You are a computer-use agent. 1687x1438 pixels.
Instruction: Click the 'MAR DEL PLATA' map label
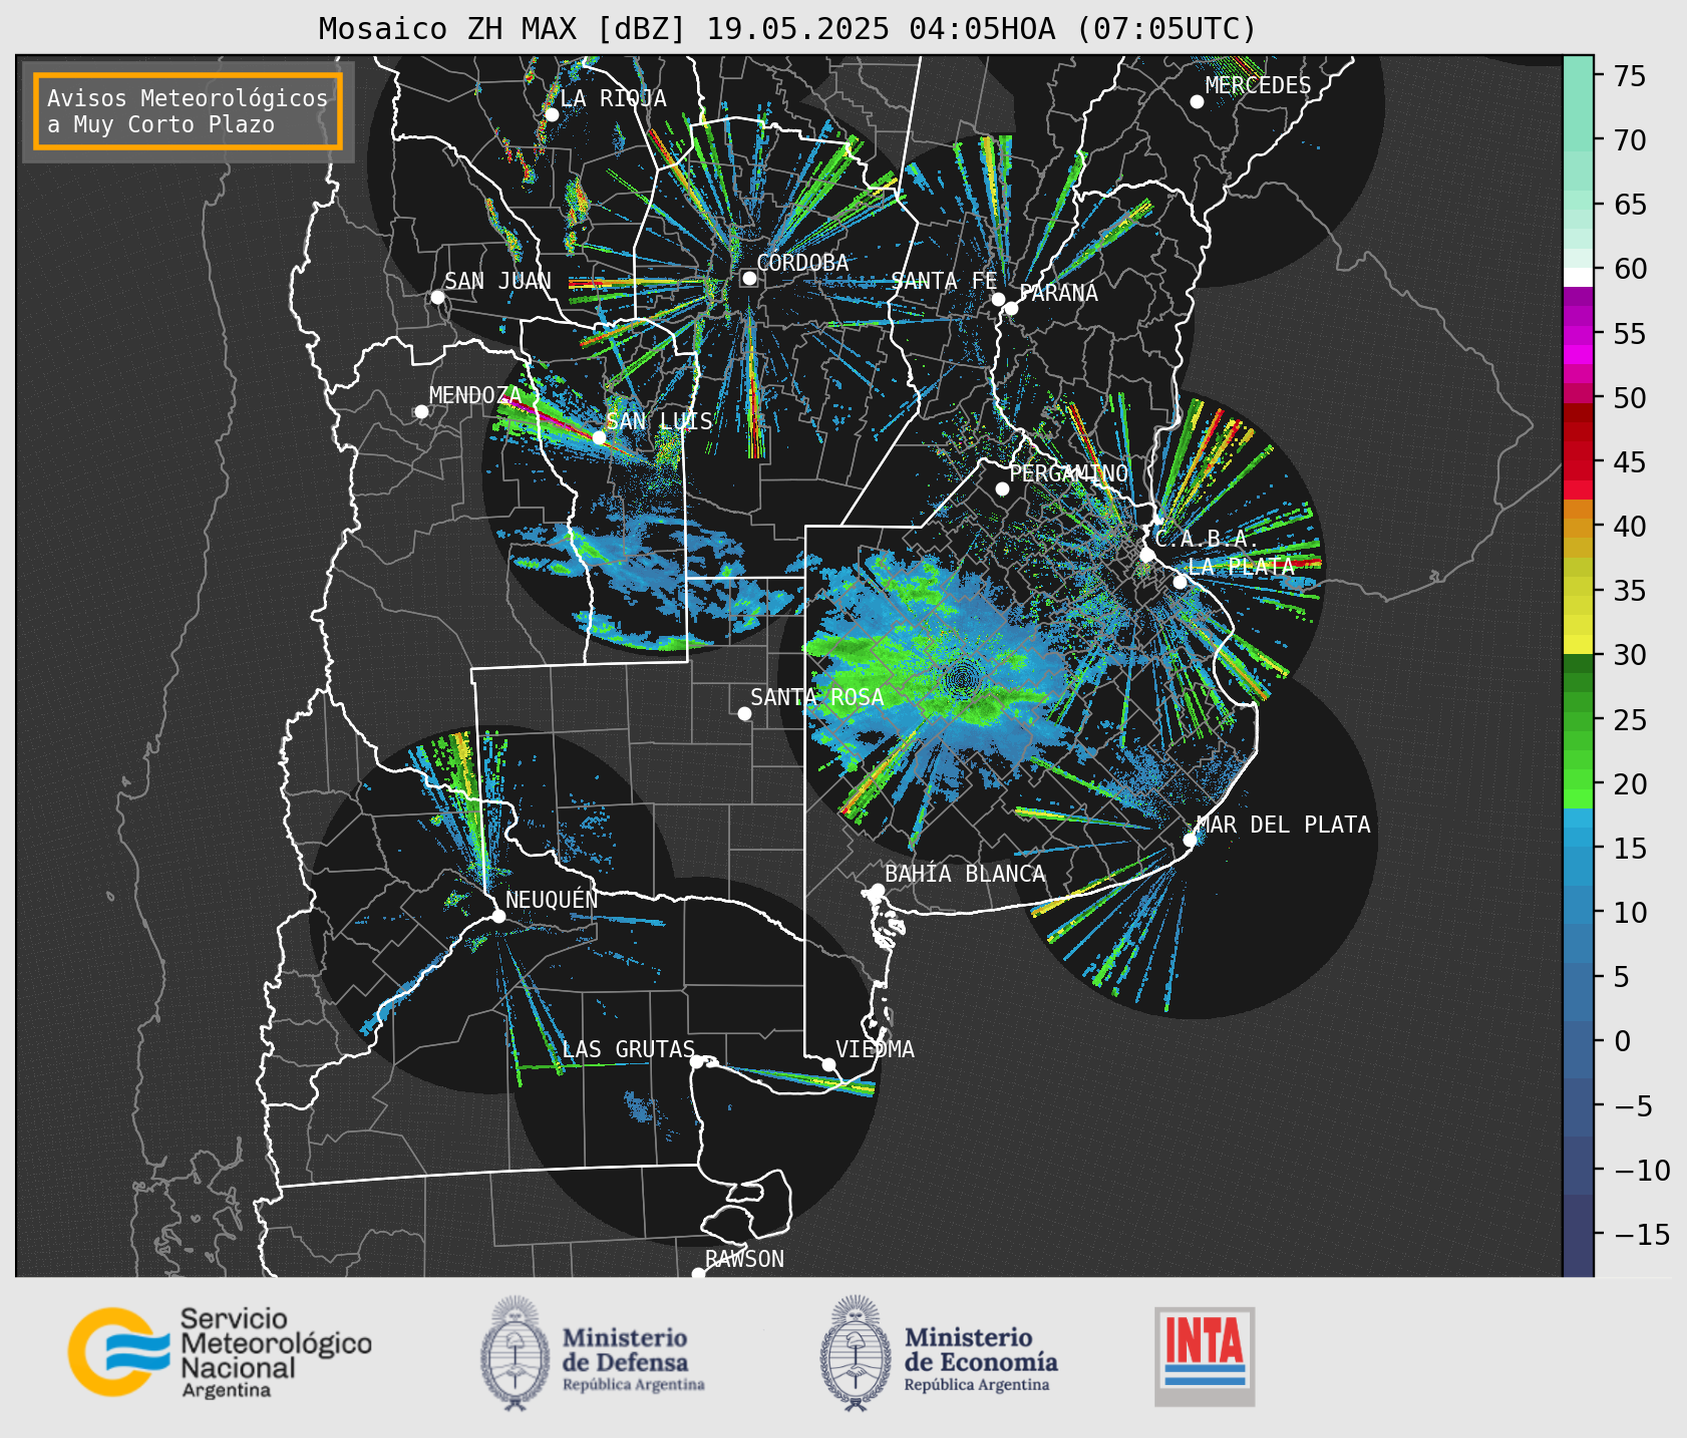pos(1284,825)
